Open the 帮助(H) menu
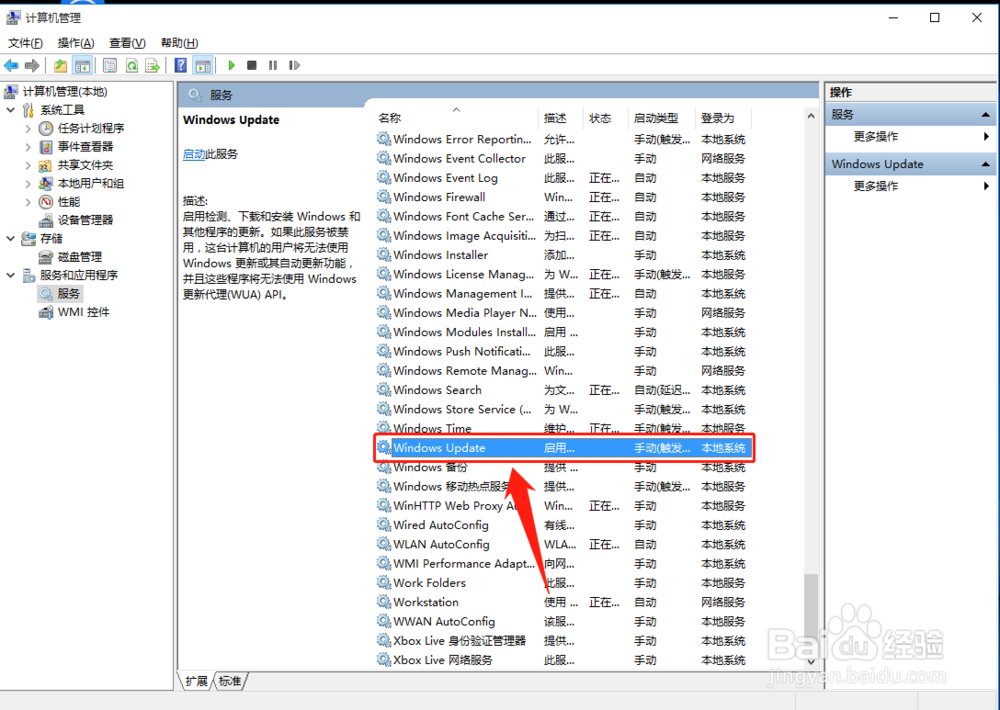The image size is (1000, 710). click(x=179, y=43)
